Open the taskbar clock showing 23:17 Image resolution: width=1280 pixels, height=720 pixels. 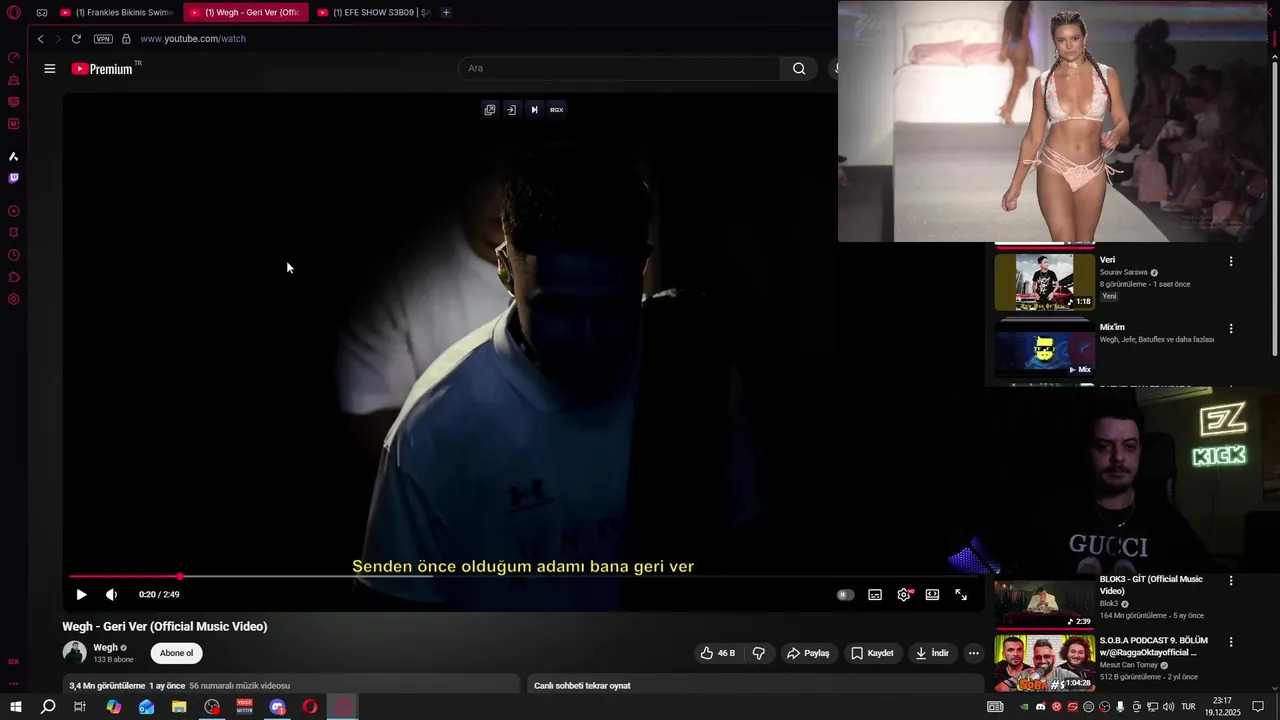coord(1222,707)
